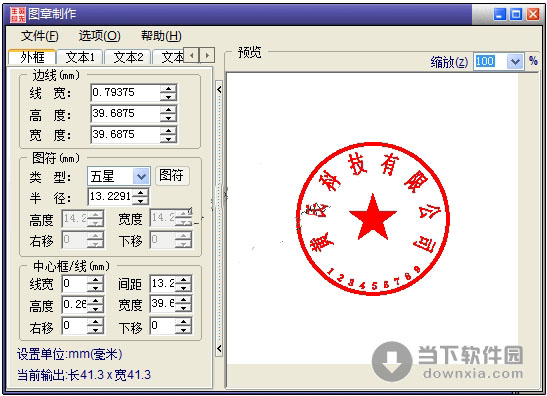Click the 中心框 线宽 input field
The image size is (547, 396).
(74, 284)
